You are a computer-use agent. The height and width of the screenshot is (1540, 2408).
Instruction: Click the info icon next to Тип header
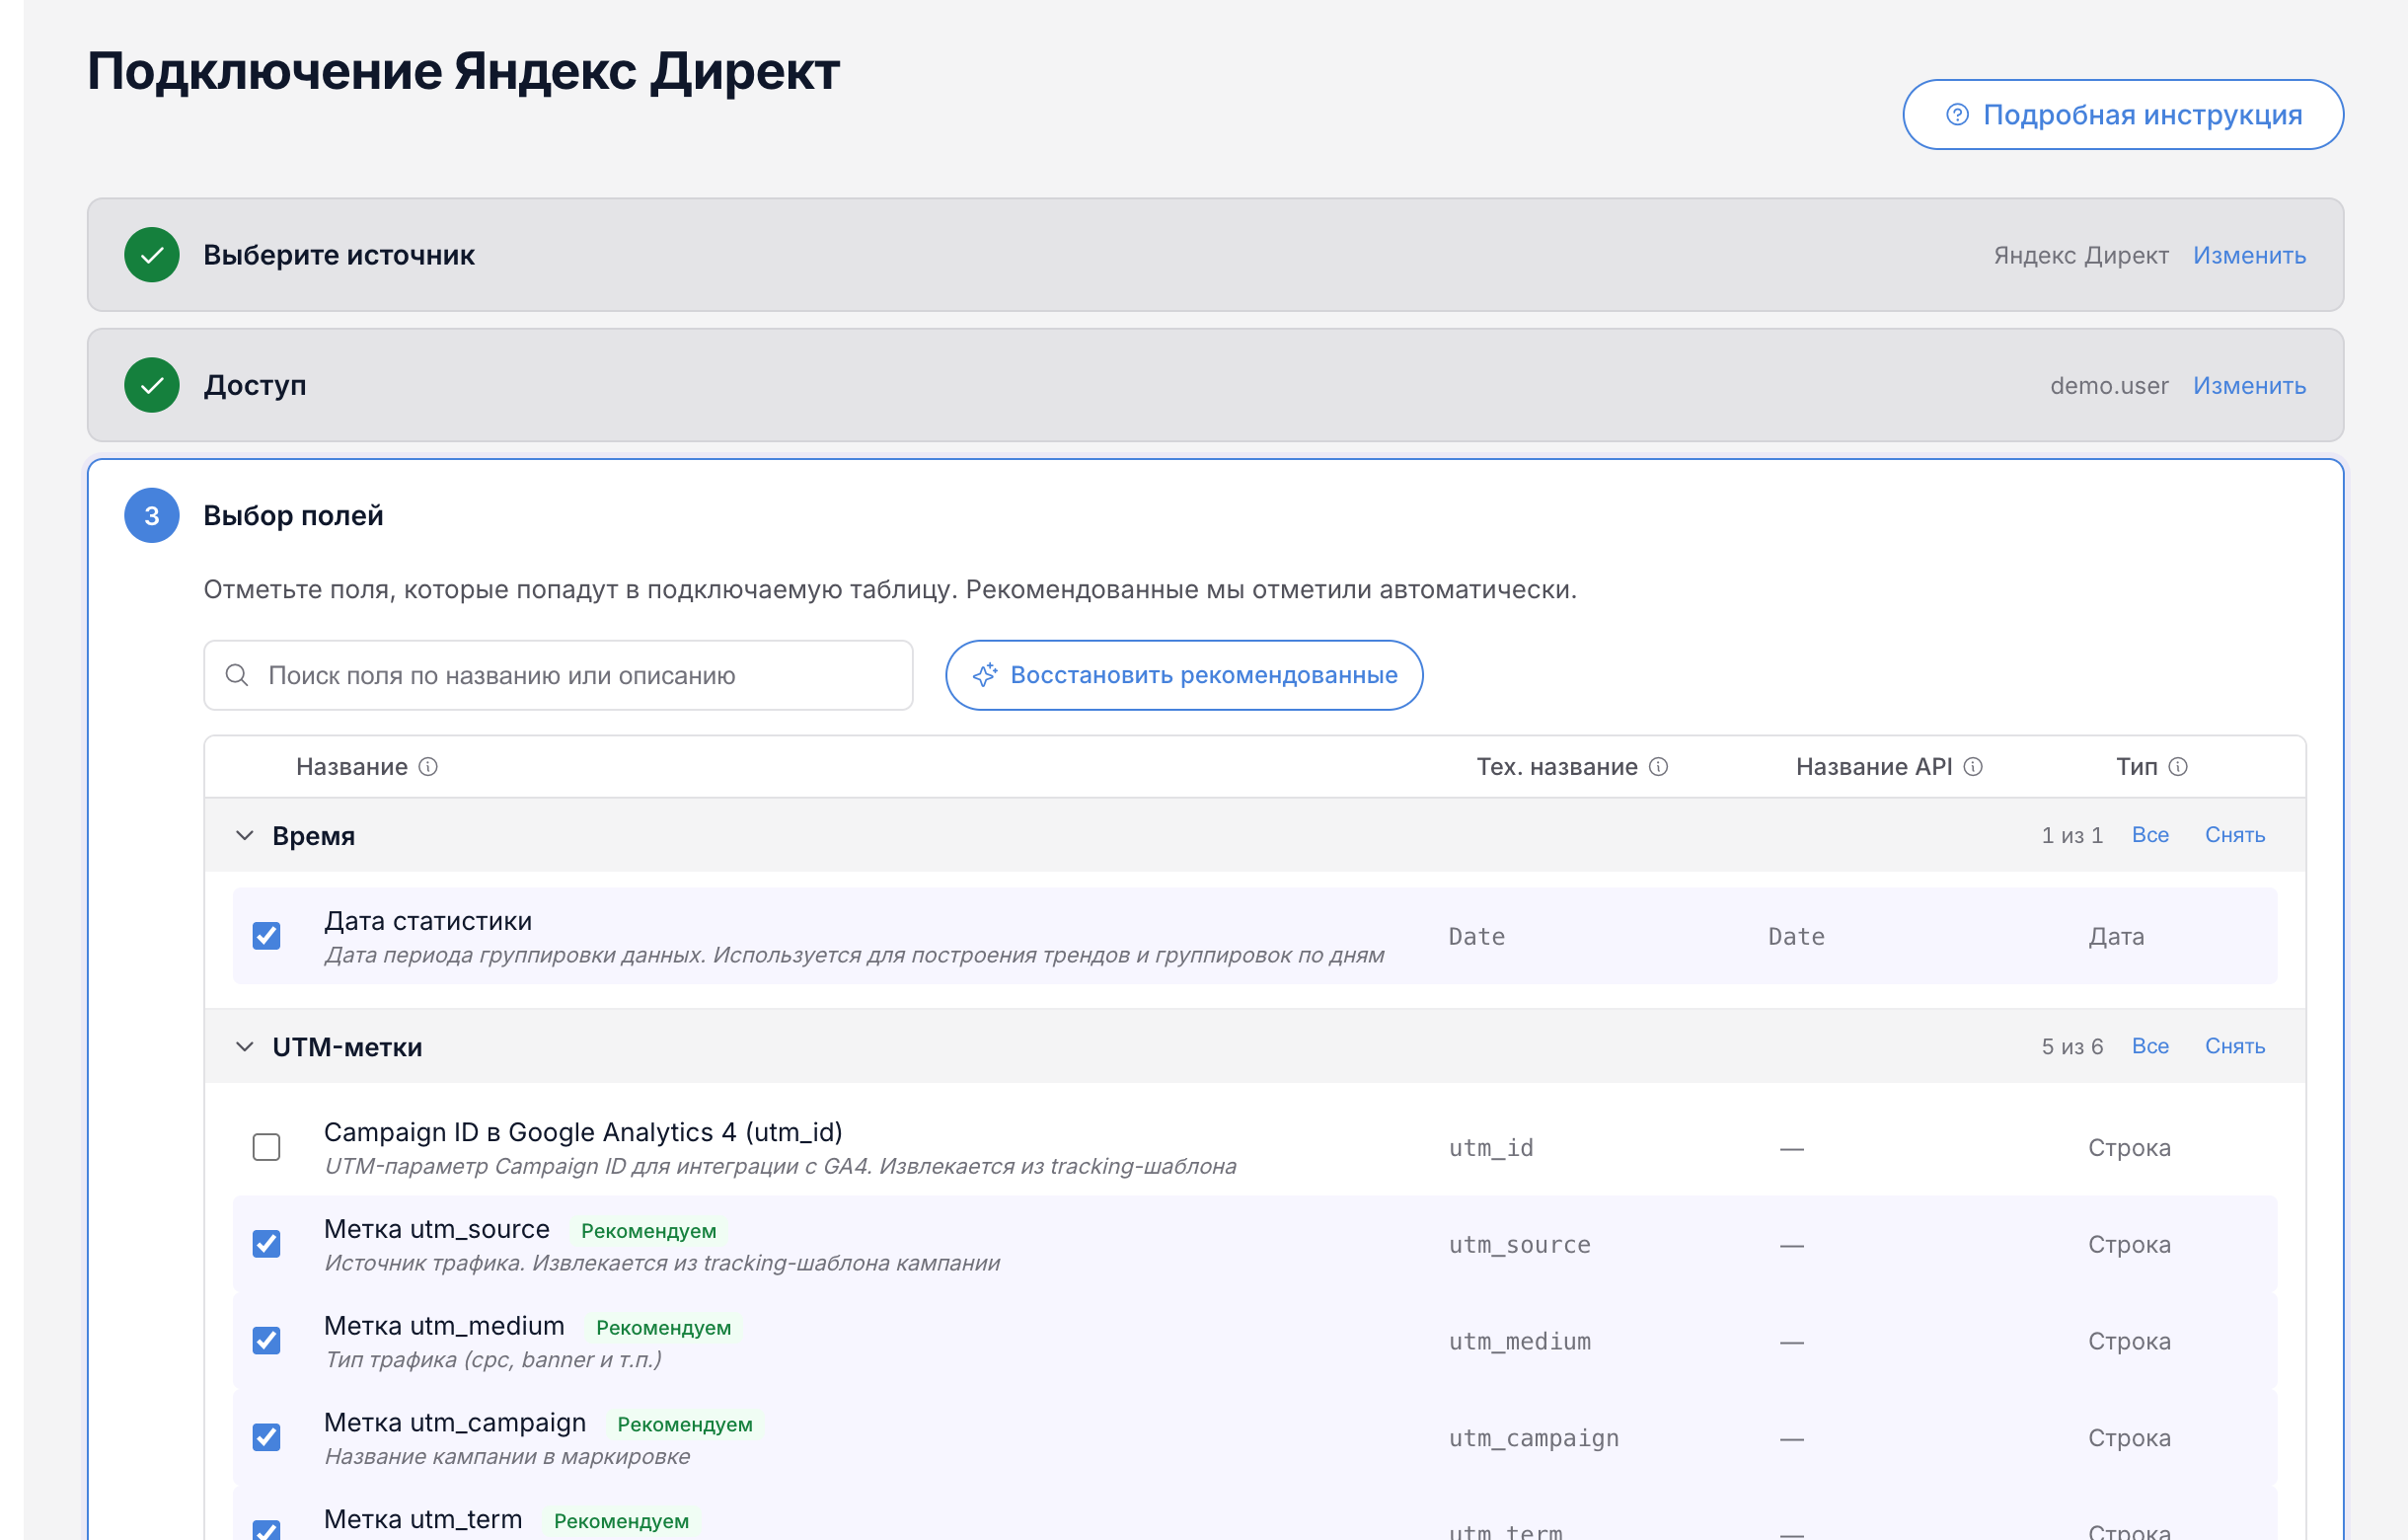[x=2178, y=767]
